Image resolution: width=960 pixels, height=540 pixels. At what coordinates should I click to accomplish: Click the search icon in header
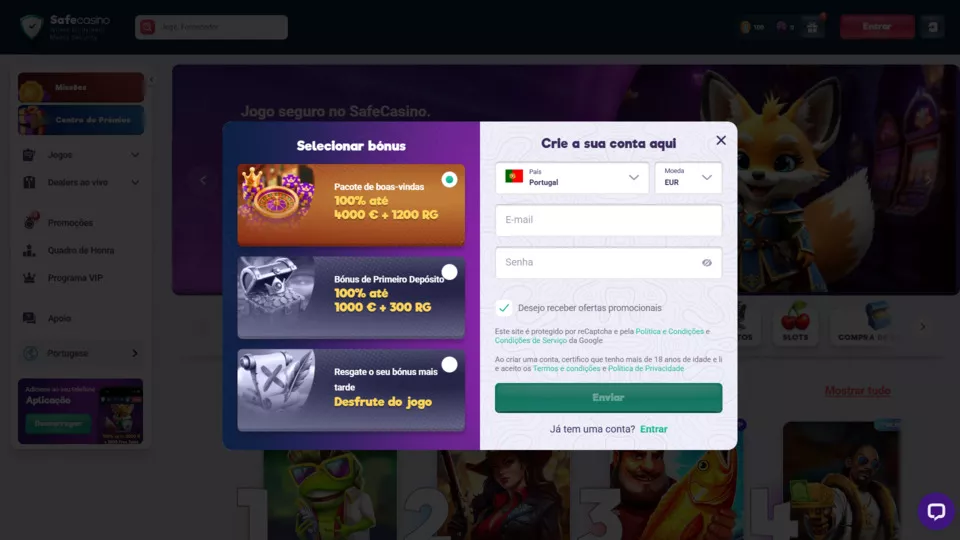click(147, 27)
